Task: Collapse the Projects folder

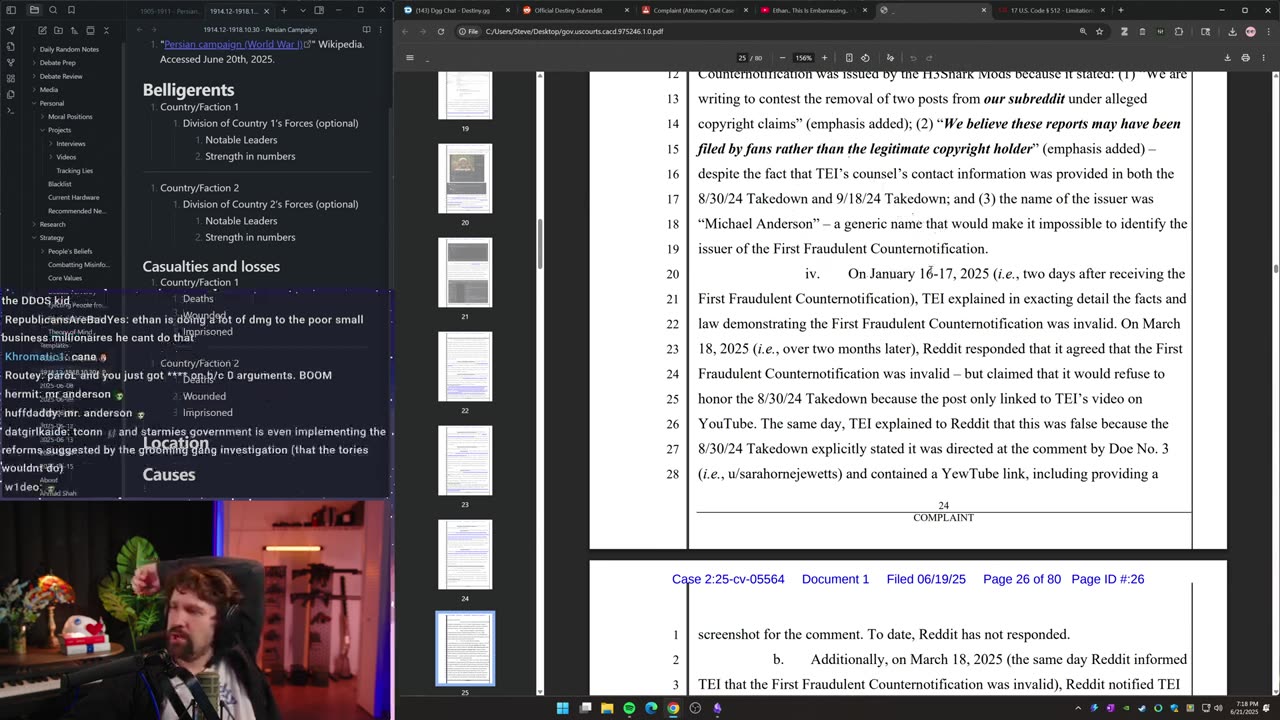Action: tap(59, 130)
